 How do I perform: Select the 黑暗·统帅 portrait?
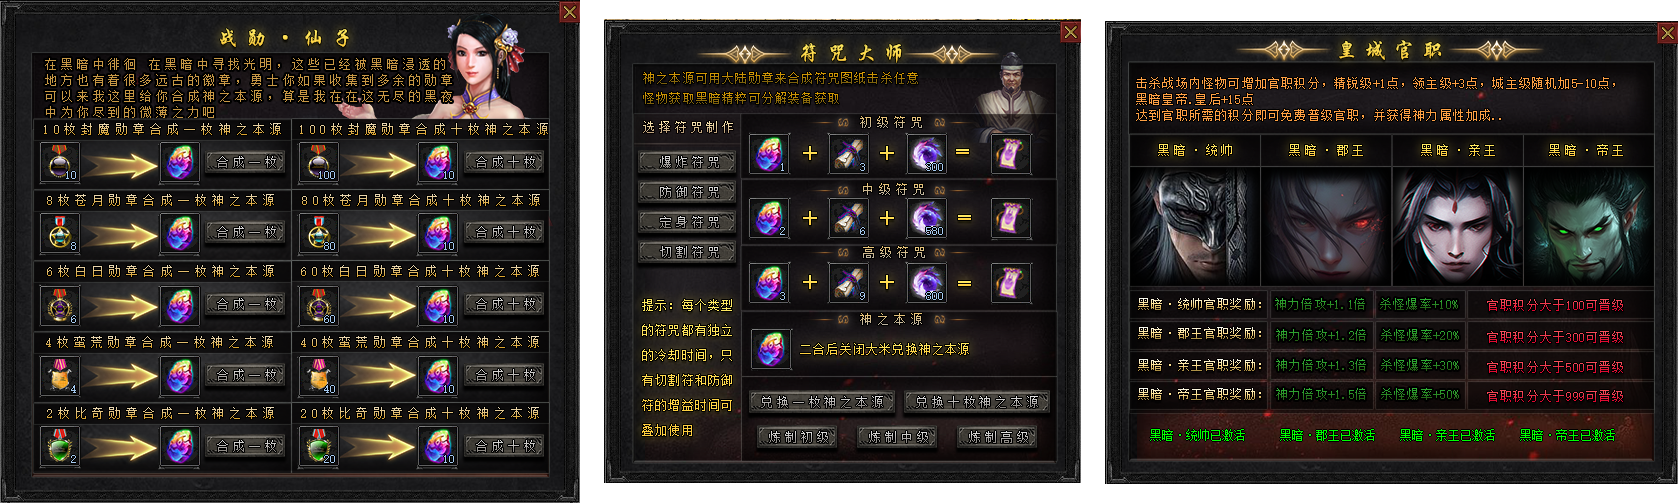[x=1195, y=227]
